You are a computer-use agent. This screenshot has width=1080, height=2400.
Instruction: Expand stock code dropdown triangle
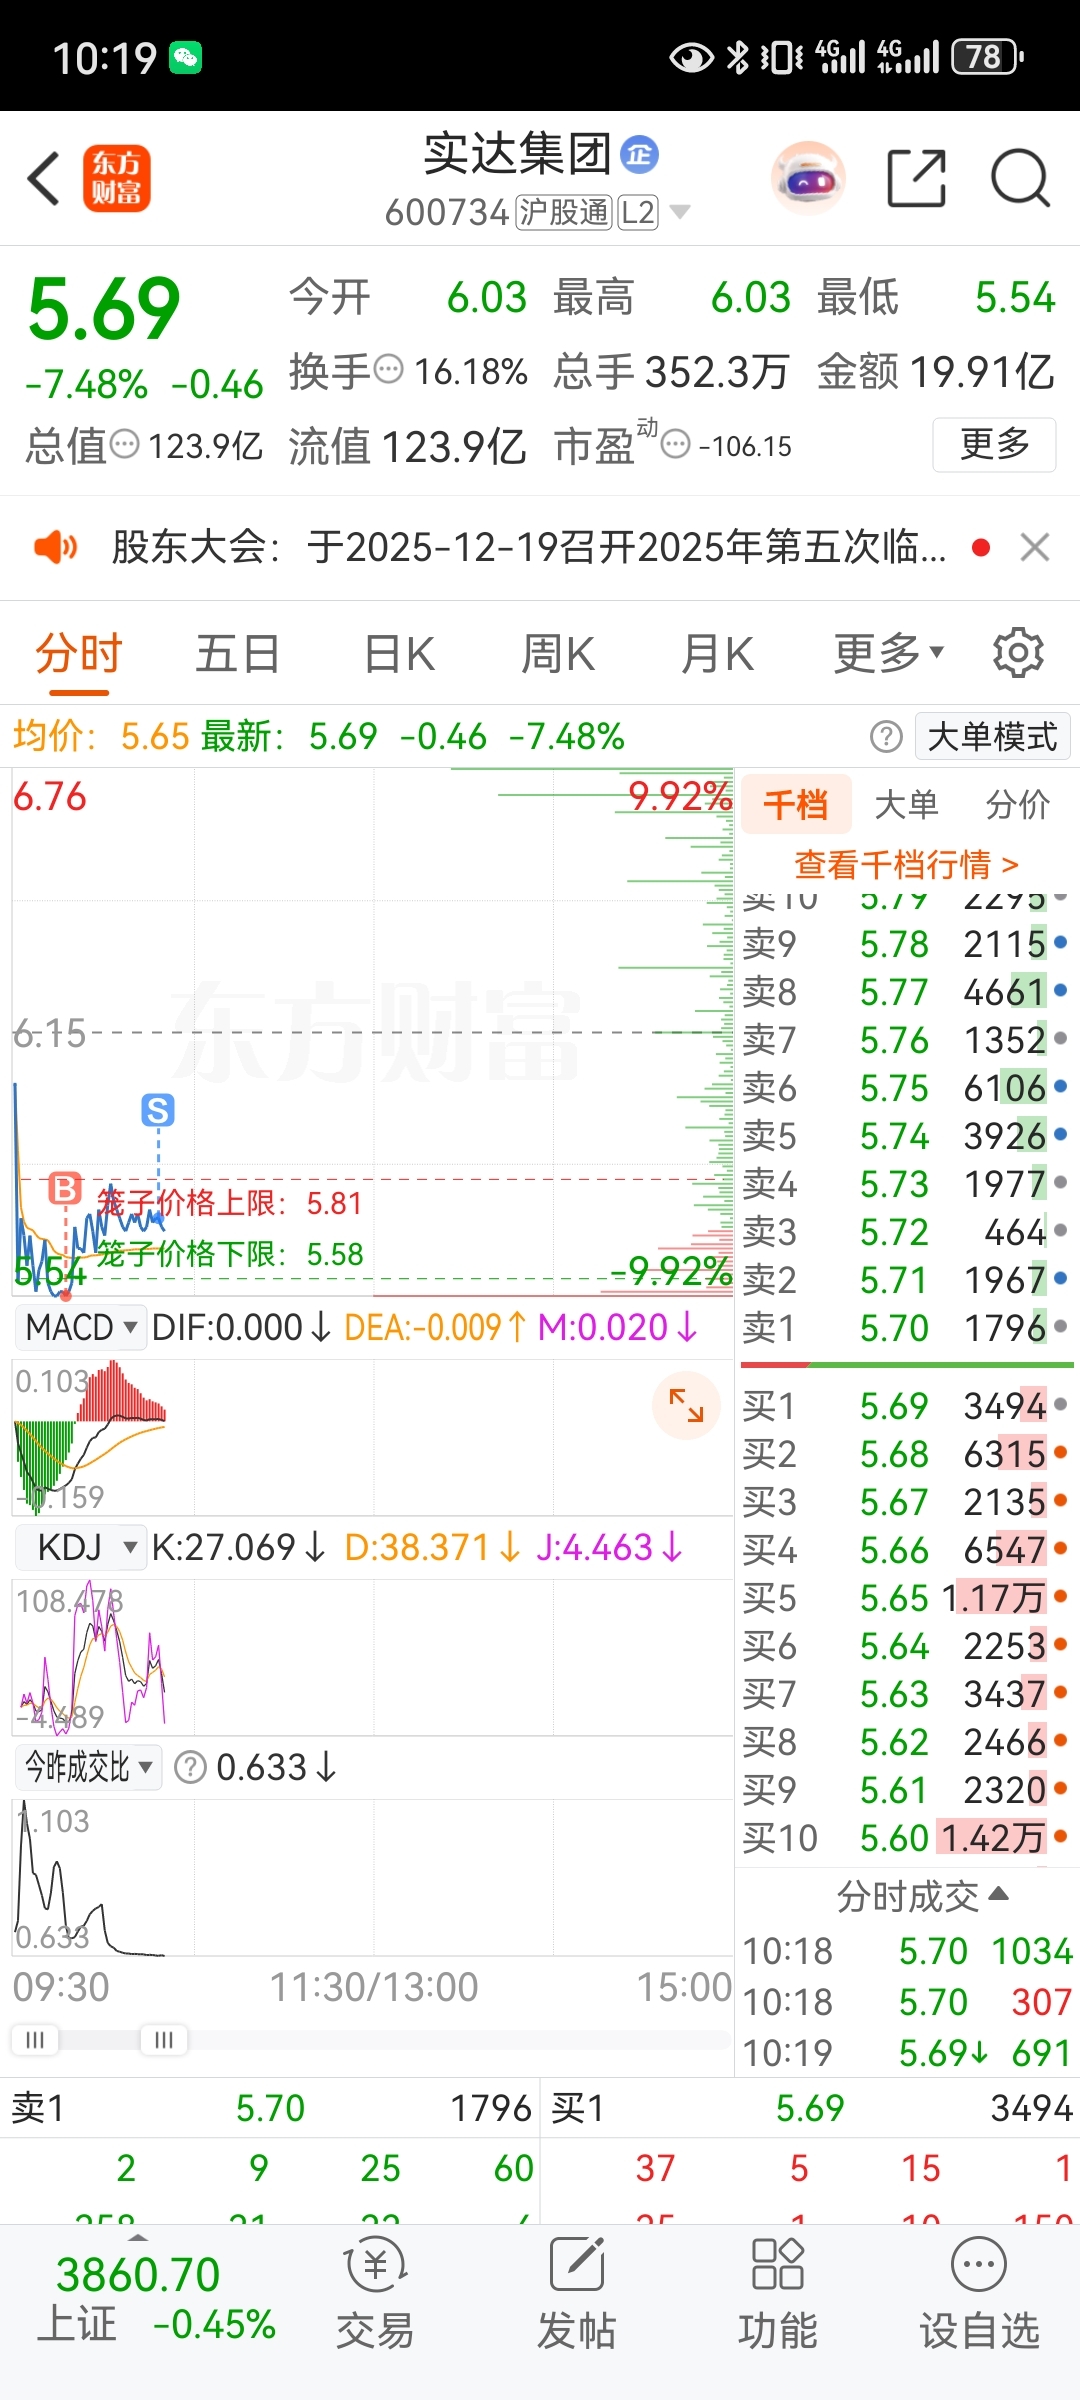[x=680, y=212]
